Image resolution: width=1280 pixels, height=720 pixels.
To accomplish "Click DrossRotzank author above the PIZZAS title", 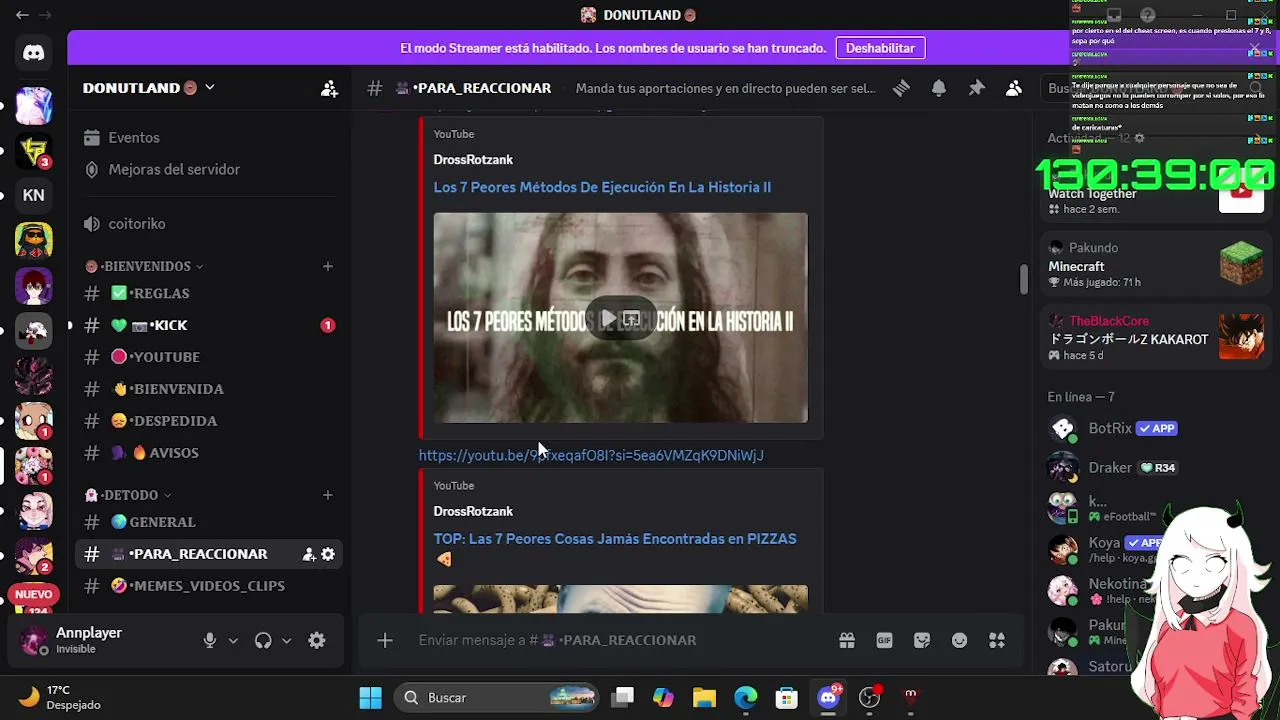I will (x=473, y=511).
